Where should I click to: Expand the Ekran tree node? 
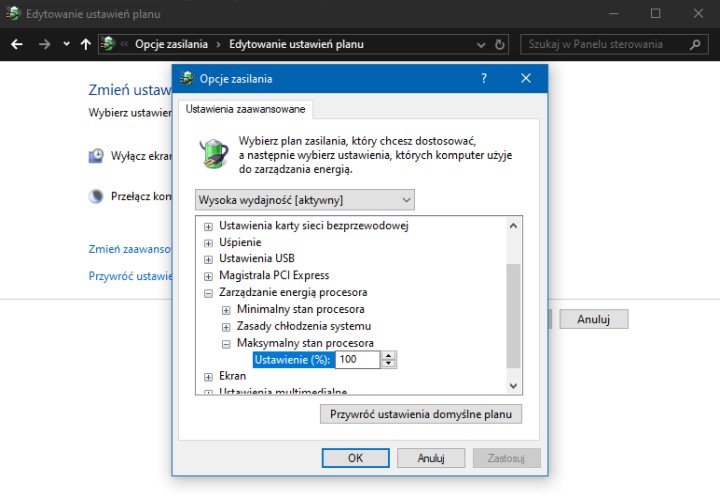pos(209,376)
